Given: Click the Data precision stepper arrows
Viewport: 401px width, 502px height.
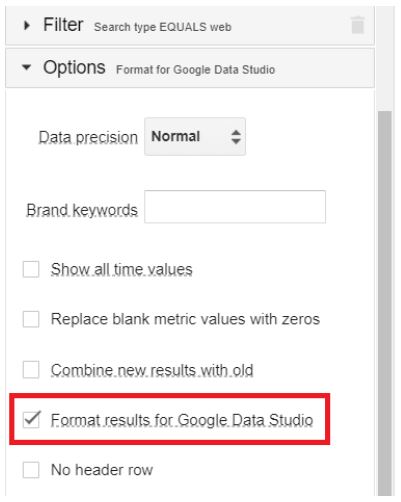Looking at the screenshot, I should click(x=236, y=137).
